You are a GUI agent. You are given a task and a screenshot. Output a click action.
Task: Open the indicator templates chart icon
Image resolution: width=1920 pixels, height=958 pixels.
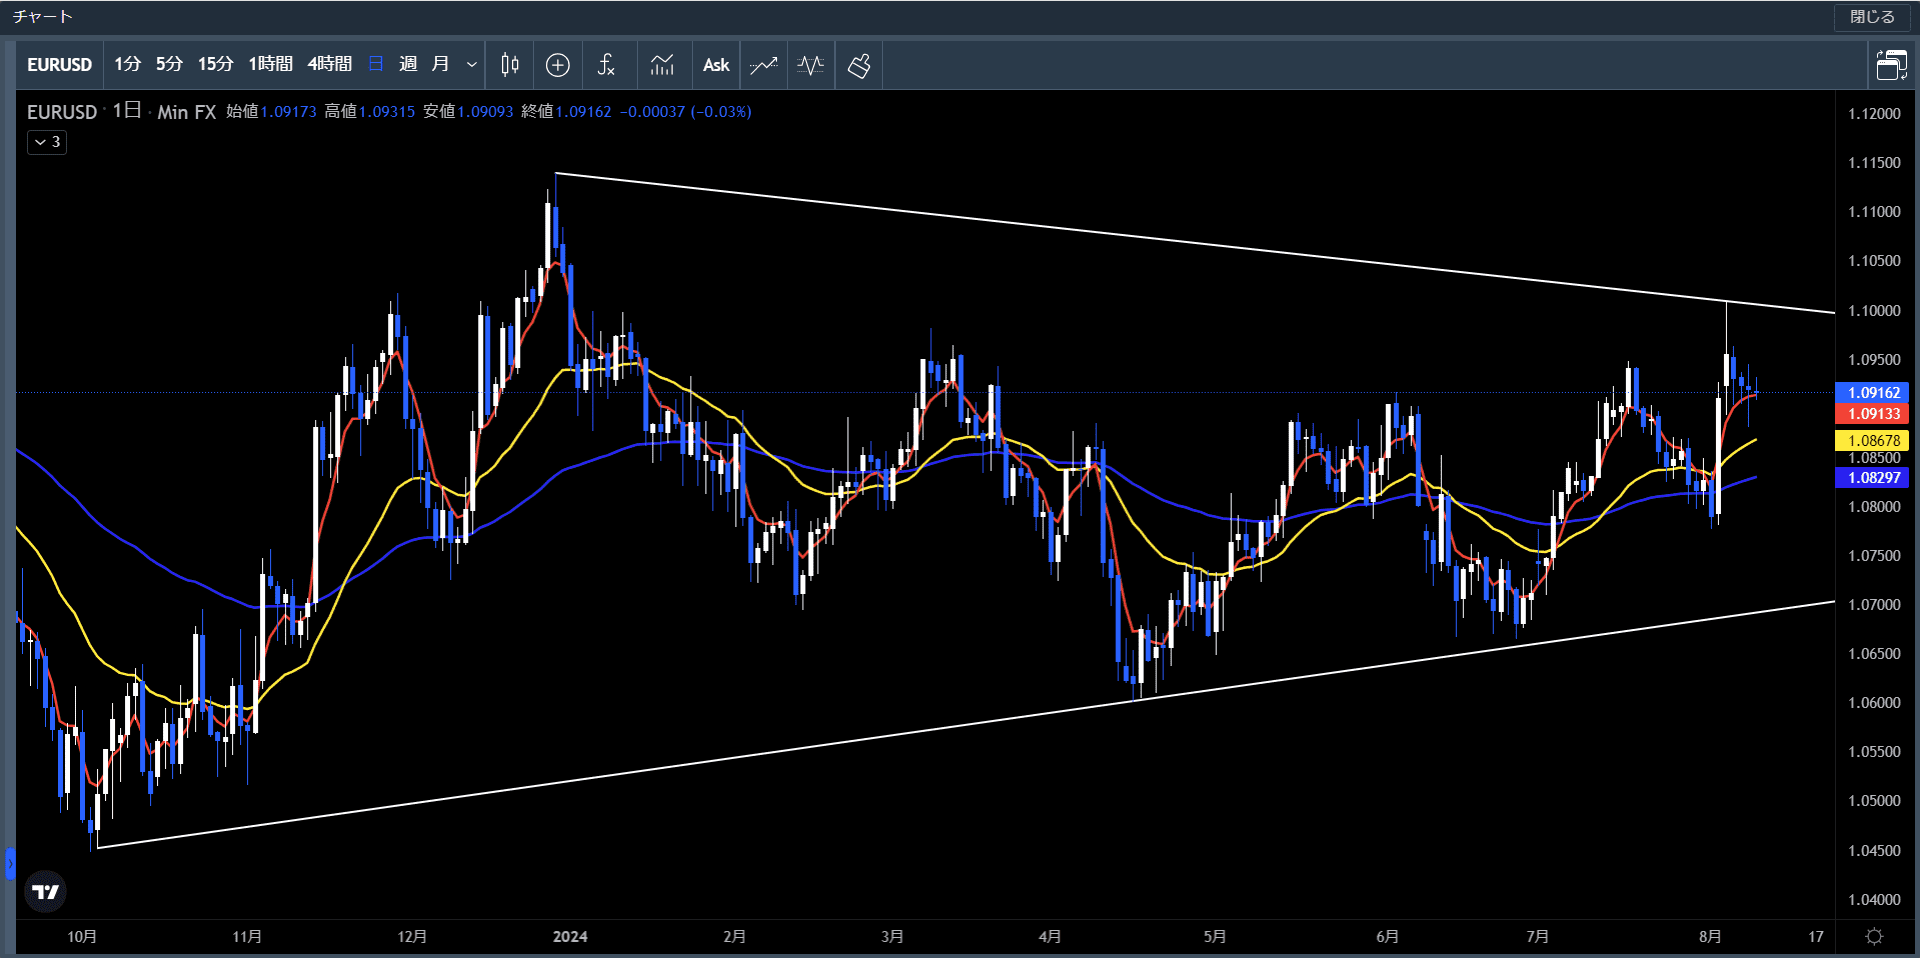pyautogui.click(x=662, y=65)
